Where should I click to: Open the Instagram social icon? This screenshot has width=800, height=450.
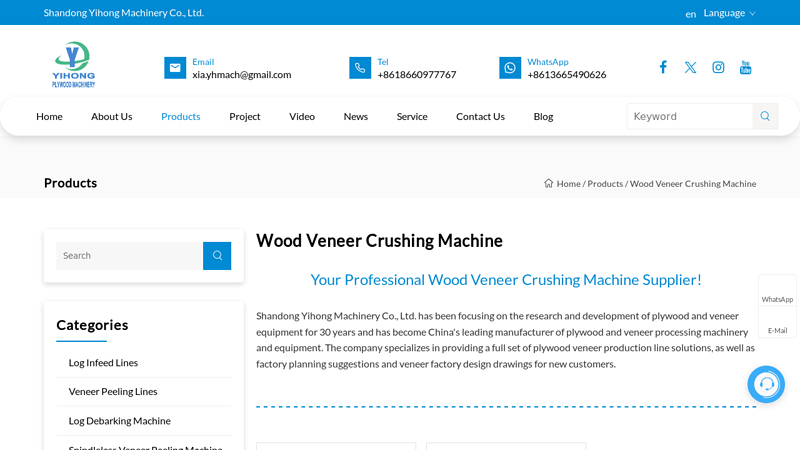[x=718, y=67]
